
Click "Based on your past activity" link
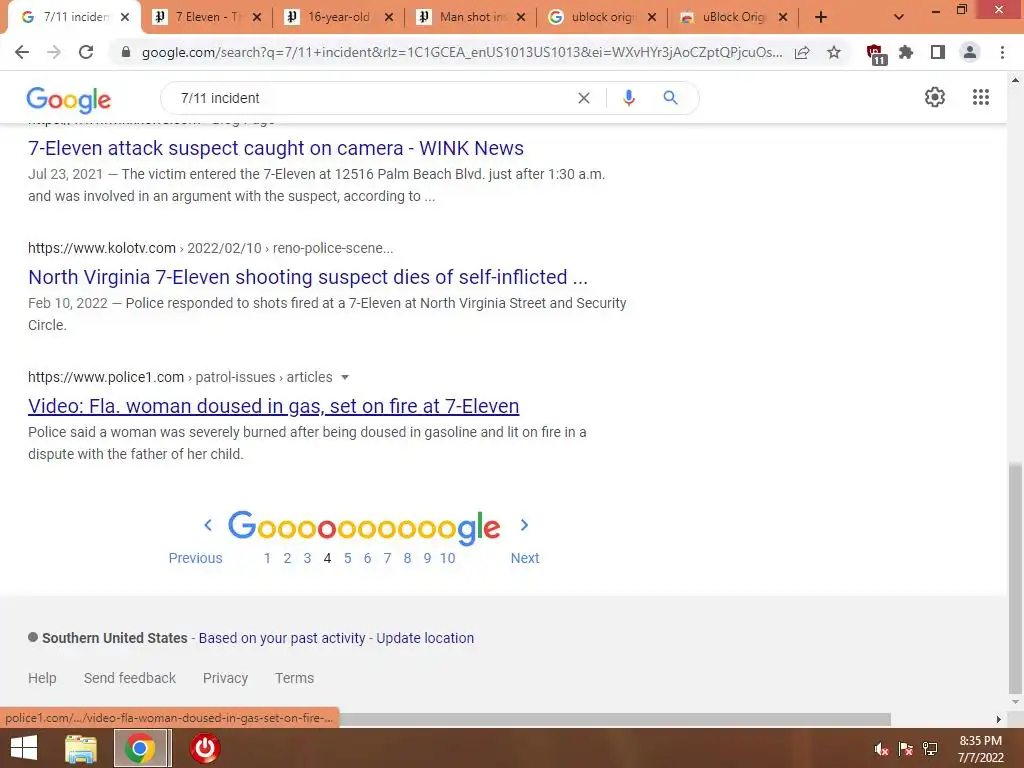(x=282, y=638)
